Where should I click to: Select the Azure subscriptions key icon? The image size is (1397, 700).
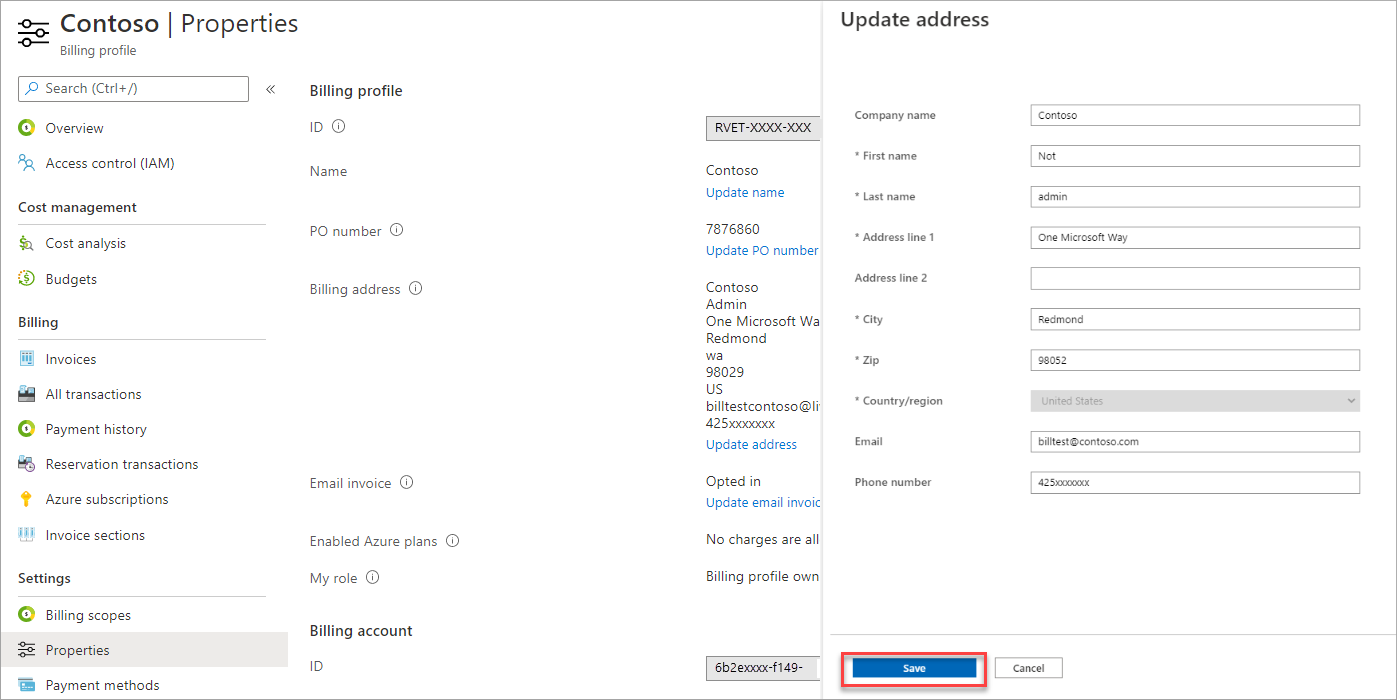[27, 499]
